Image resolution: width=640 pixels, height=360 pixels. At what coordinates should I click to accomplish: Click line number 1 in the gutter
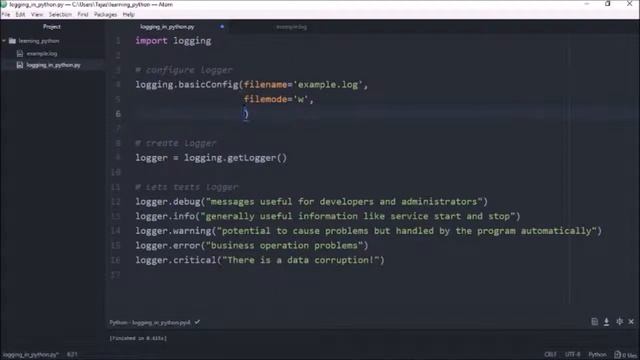point(118,41)
